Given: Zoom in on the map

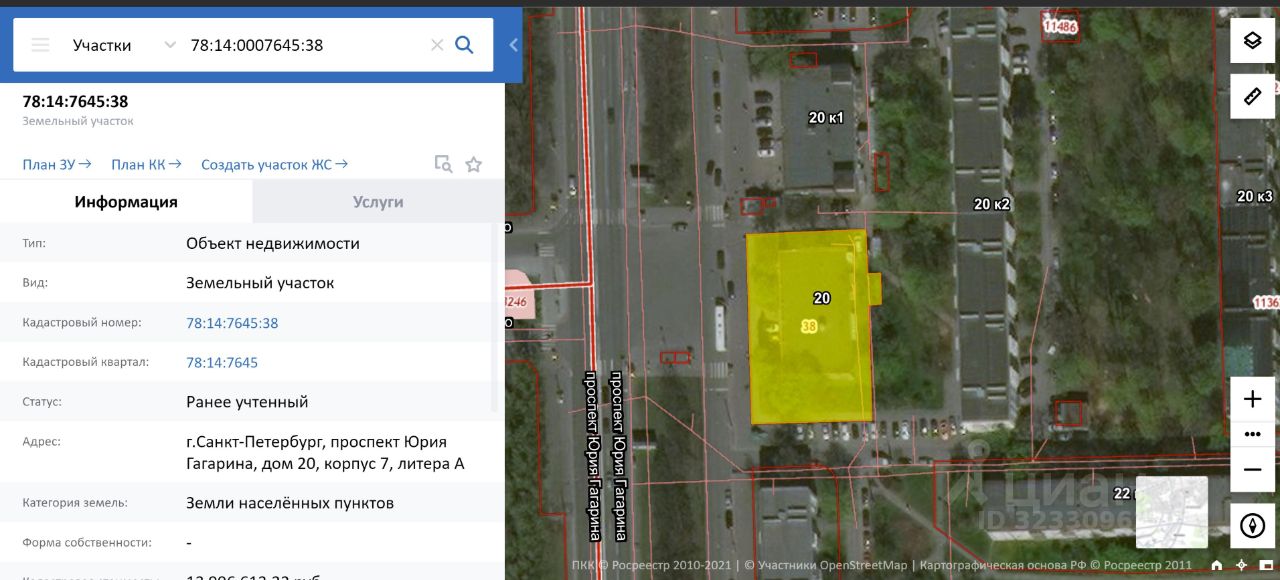Looking at the screenshot, I should point(1253,400).
